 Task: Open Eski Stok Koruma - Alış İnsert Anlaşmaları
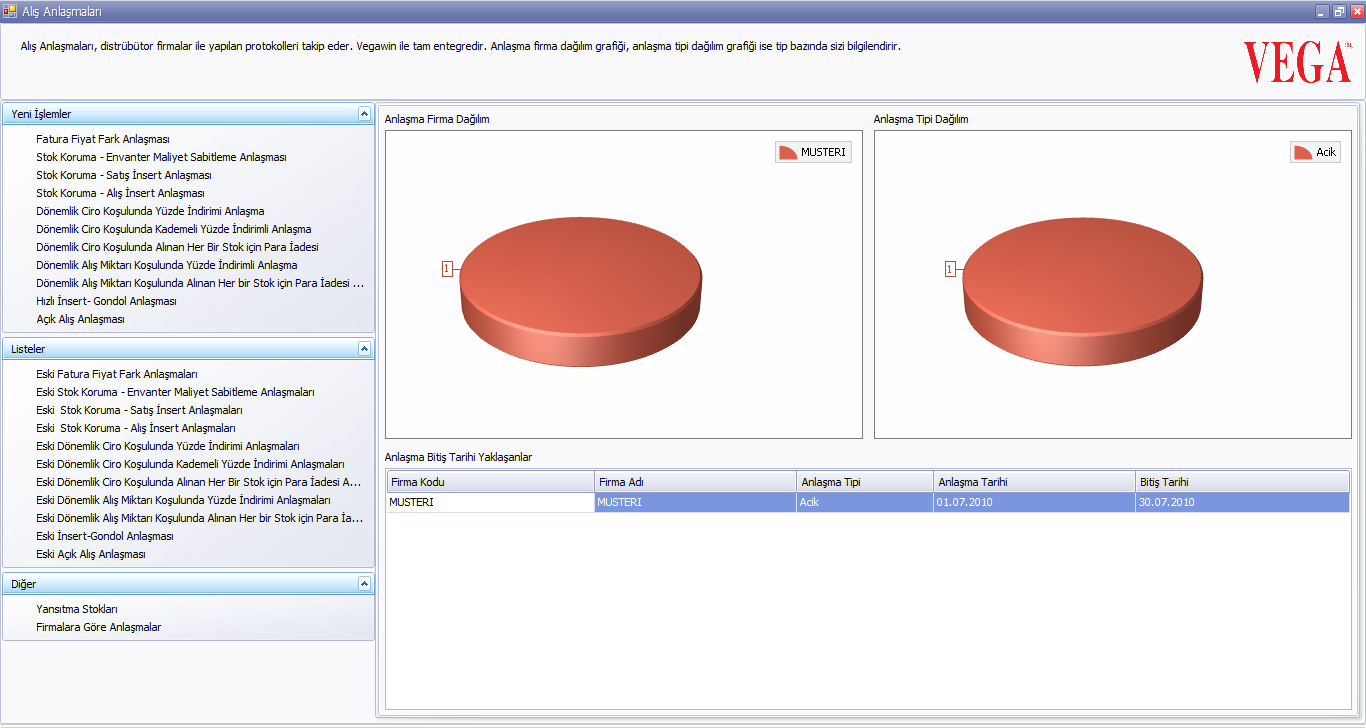pyautogui.click(x=136, y=428)
